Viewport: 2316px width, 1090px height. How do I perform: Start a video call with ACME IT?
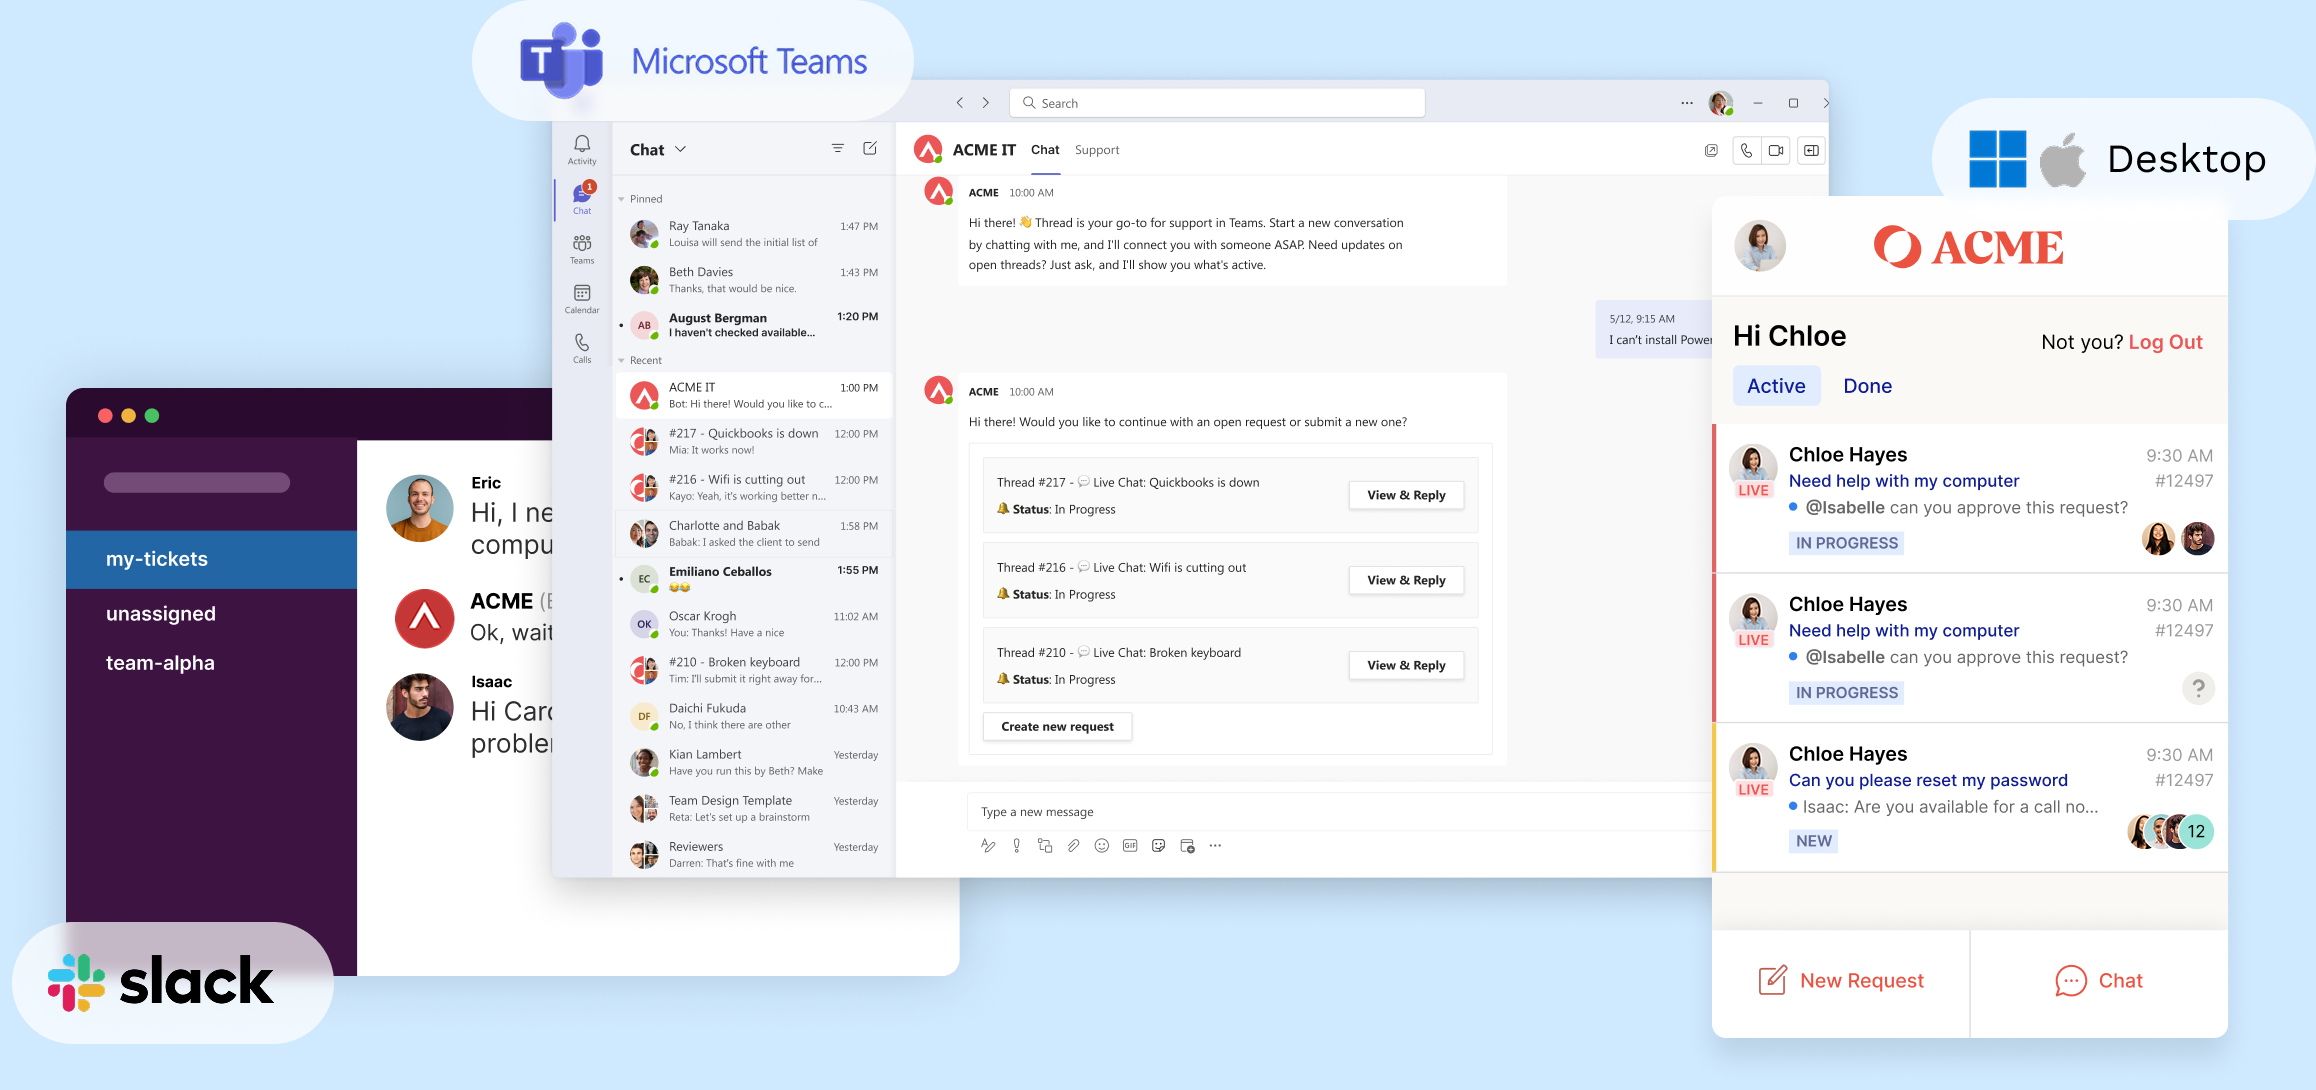tap(1777, 150)
